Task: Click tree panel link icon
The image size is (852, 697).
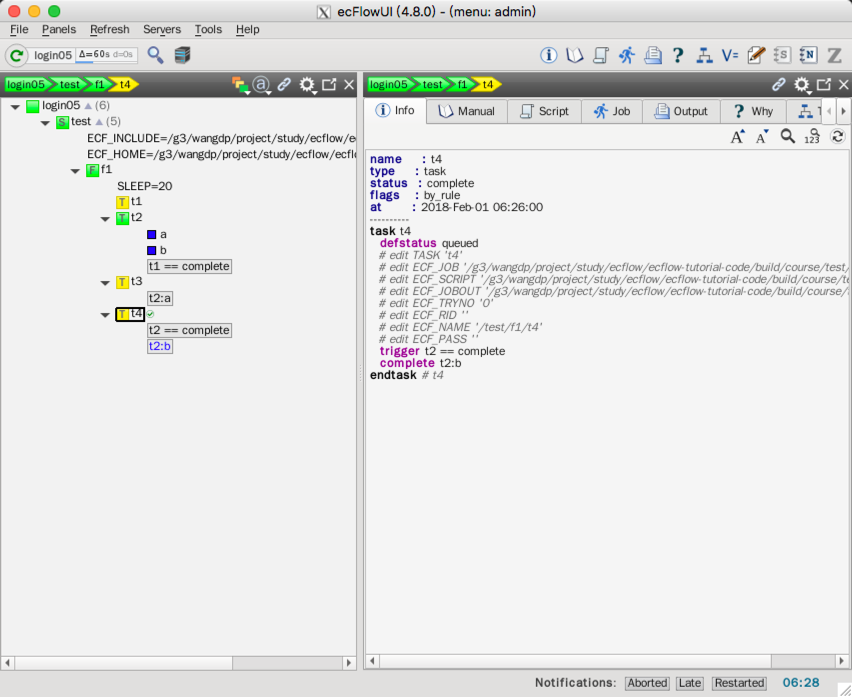Action: (284, 85)
